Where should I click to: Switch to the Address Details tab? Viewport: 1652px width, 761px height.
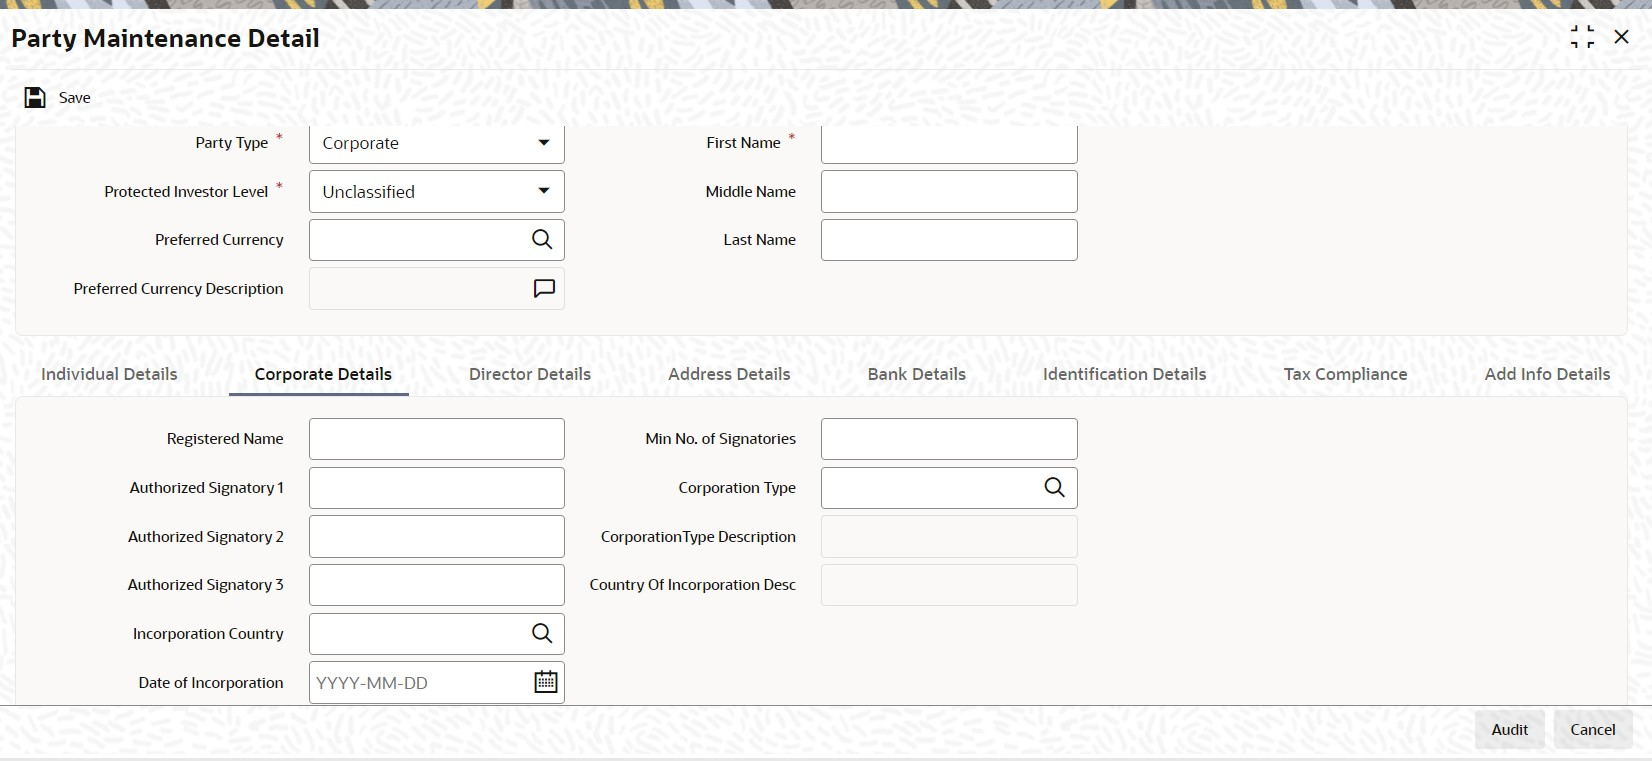click(x=729, y=374)
